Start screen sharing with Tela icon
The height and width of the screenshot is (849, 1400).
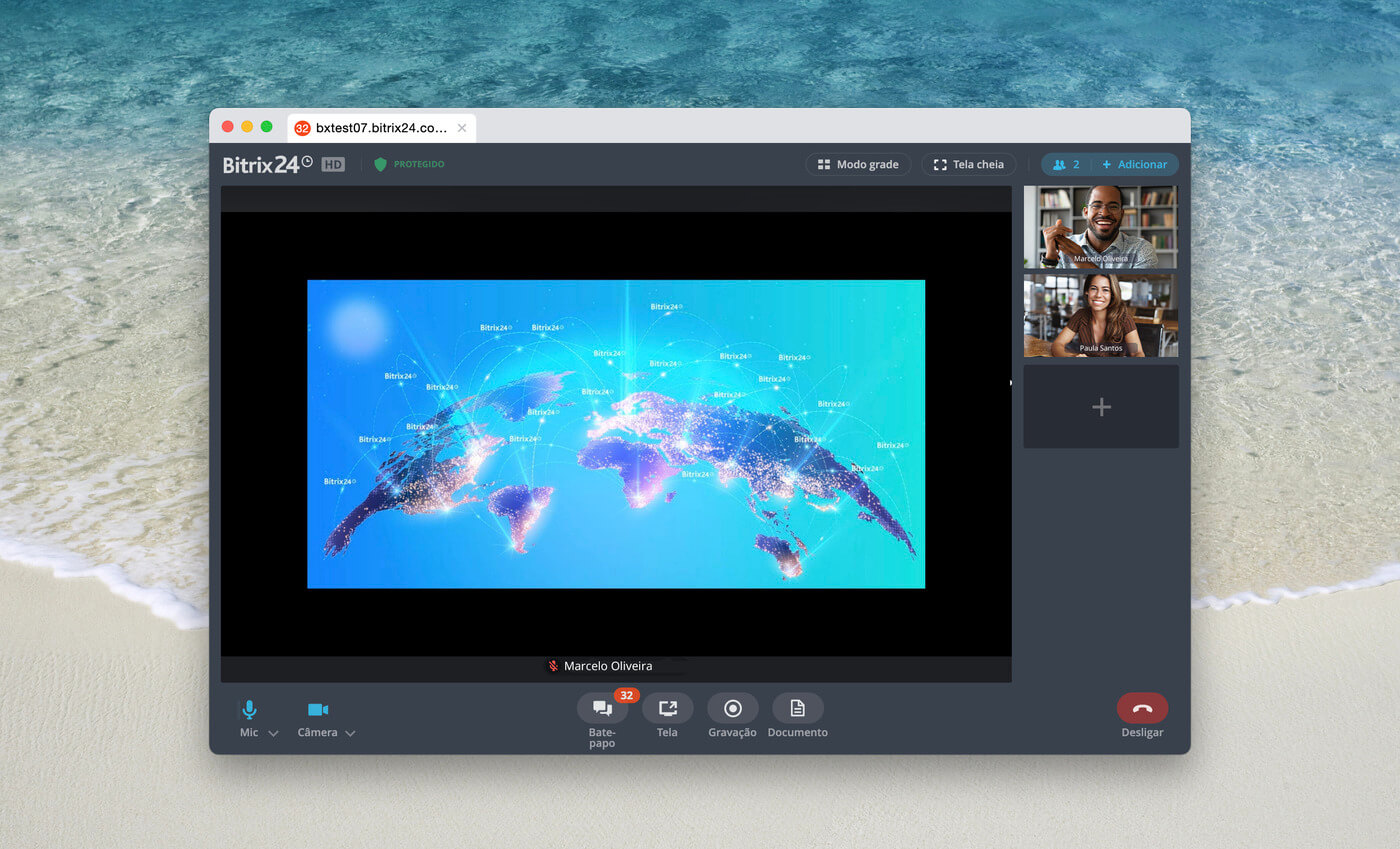667,708
